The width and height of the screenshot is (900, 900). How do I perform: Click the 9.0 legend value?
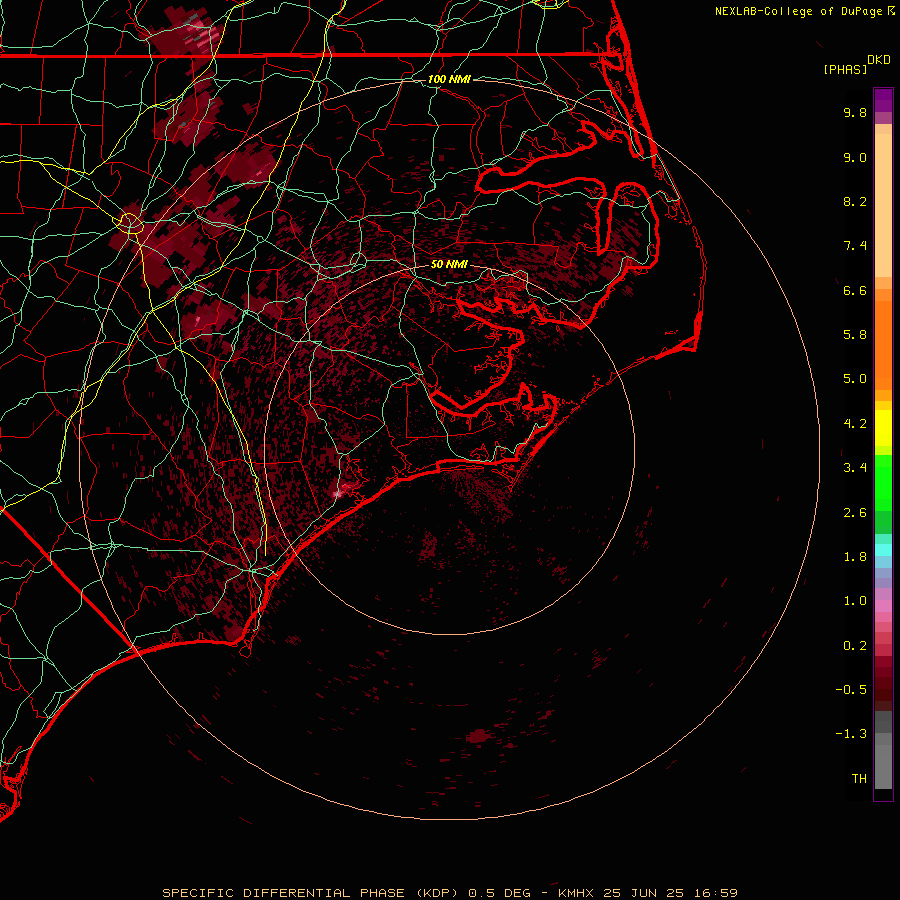[x=855, y=157]
